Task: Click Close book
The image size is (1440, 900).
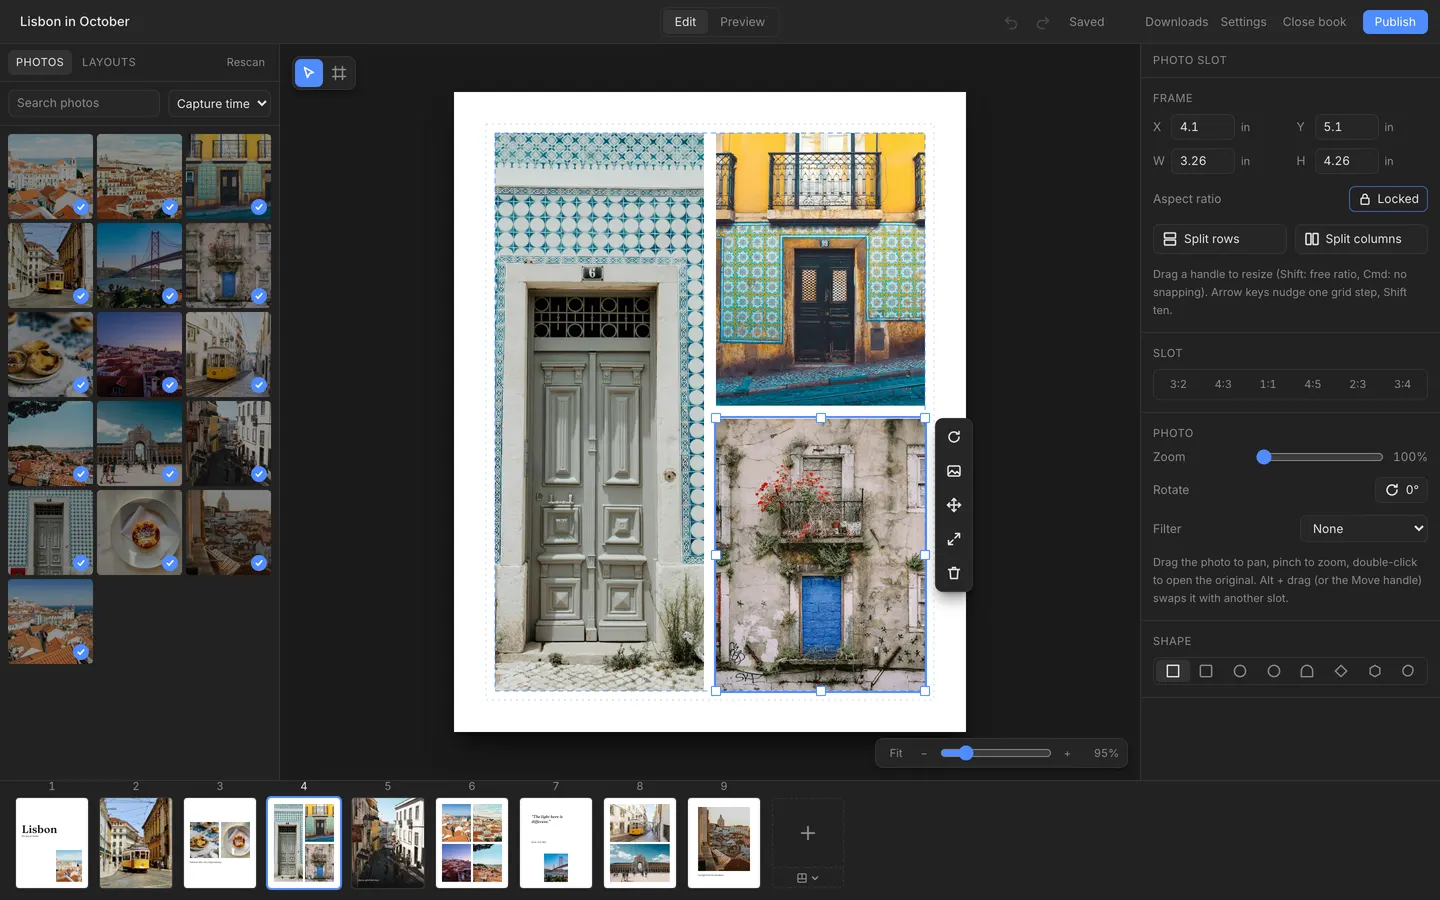Action: (1314, 22)
